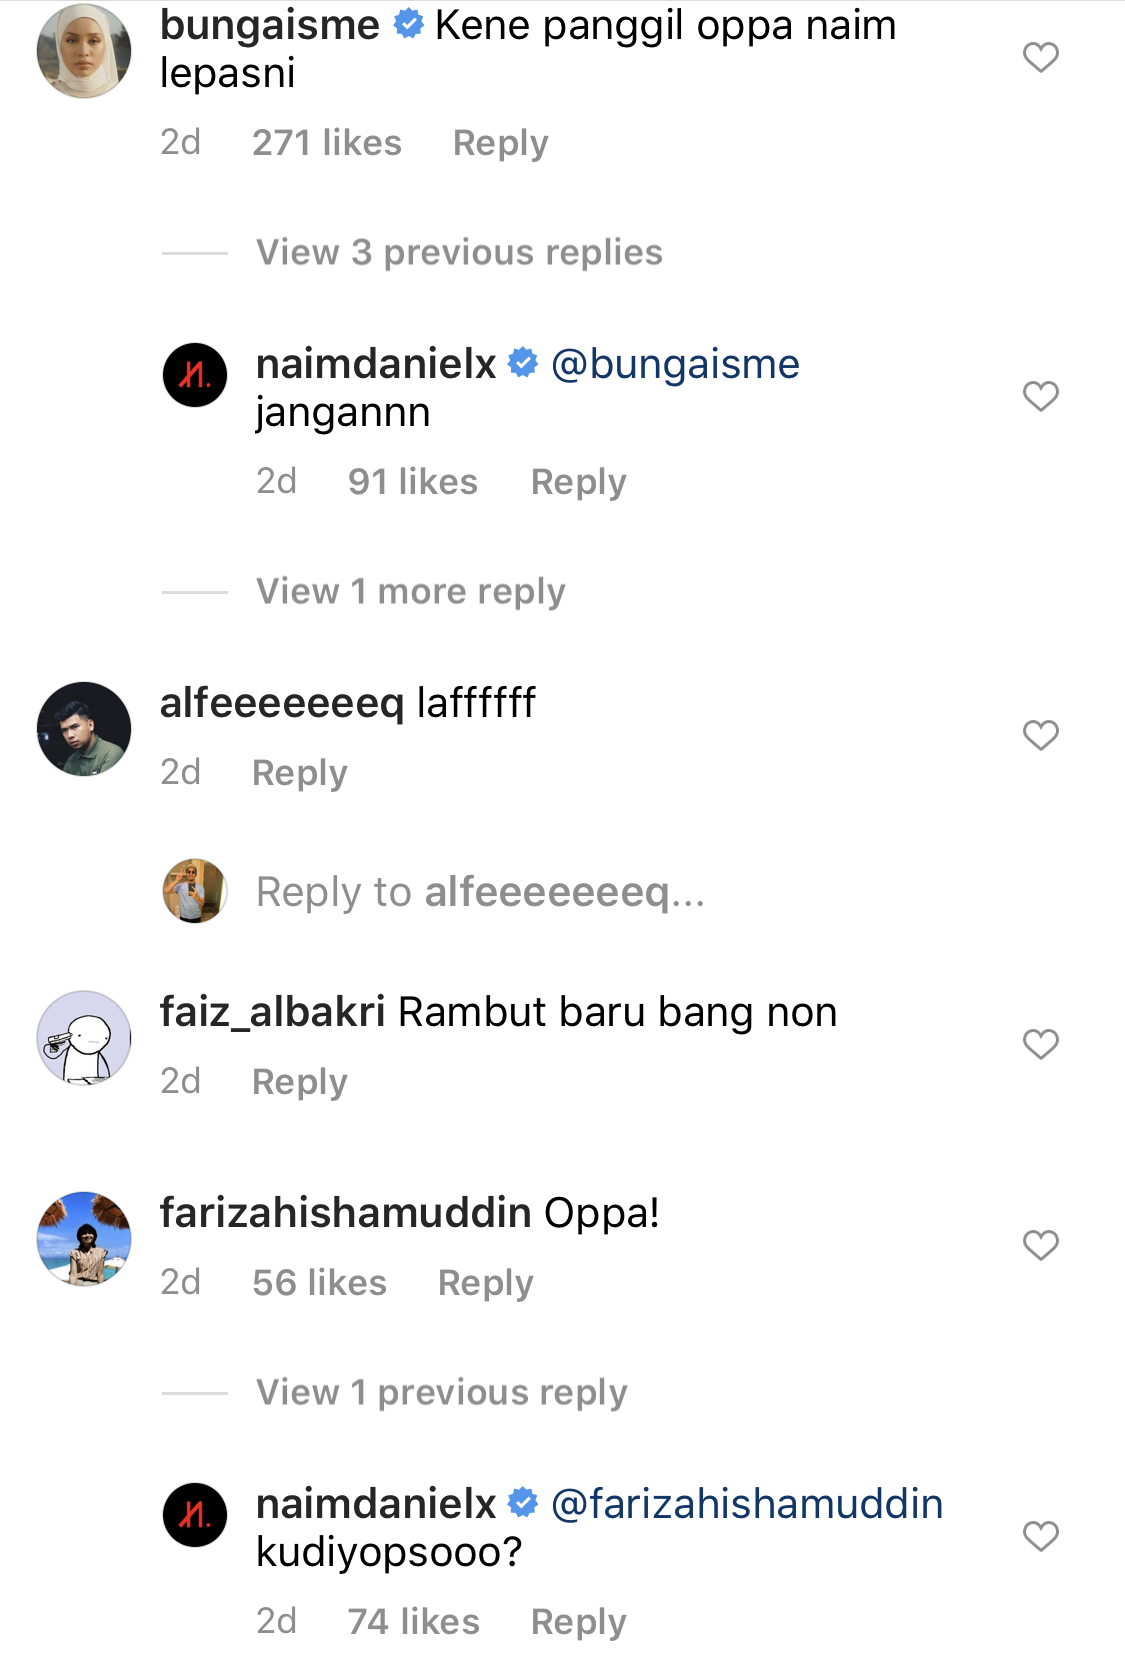1125x1662 pixels.
Task: Open farizahishamuddin's beach profile photo
Action: click(x=84, y=1239)
